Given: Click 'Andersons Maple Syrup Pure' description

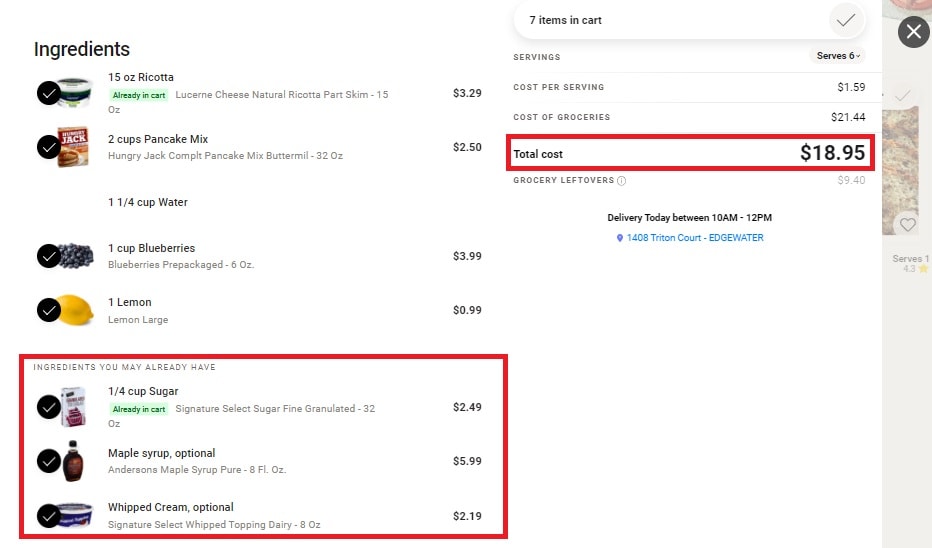Looking at the screenshot, I should [x=197, y=470].
